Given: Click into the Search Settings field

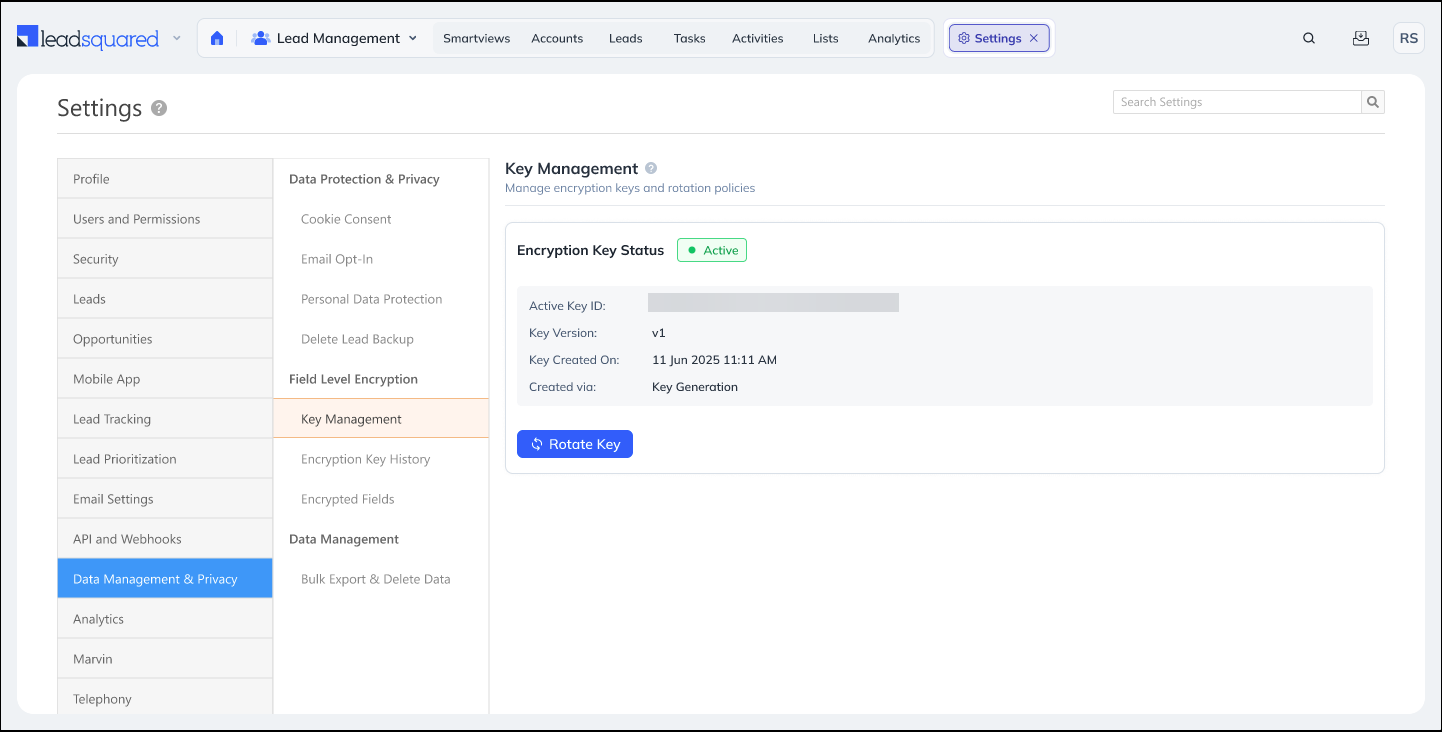Looking at the screenshot, I should (x=1236, y=102).
